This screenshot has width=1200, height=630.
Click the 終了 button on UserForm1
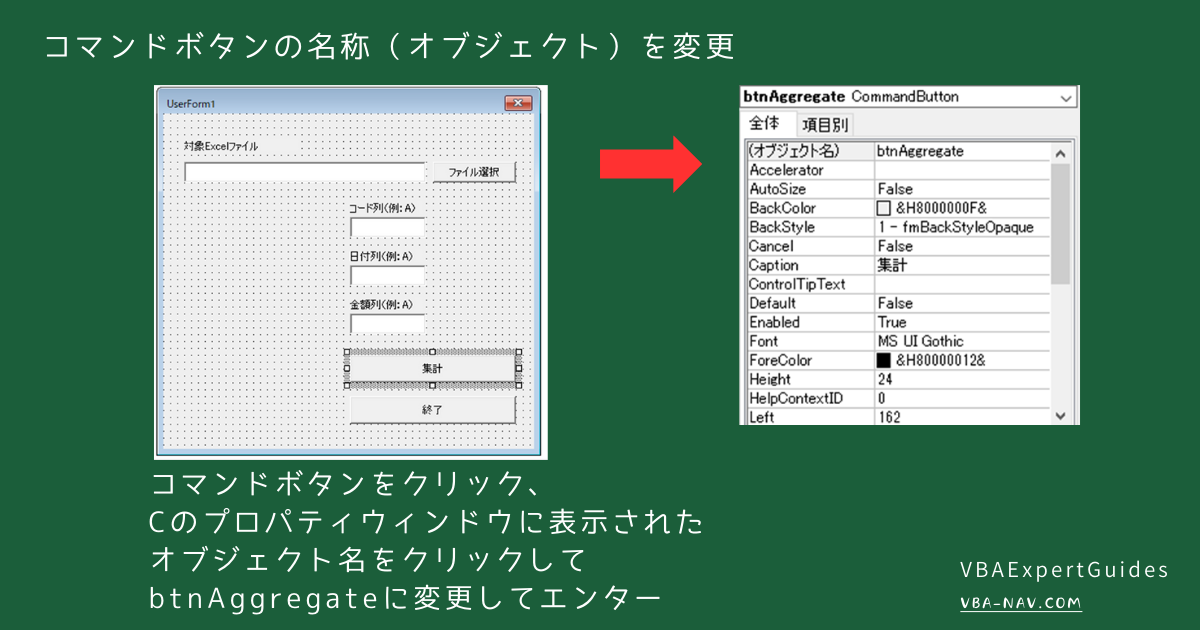(x=431, y=408)
